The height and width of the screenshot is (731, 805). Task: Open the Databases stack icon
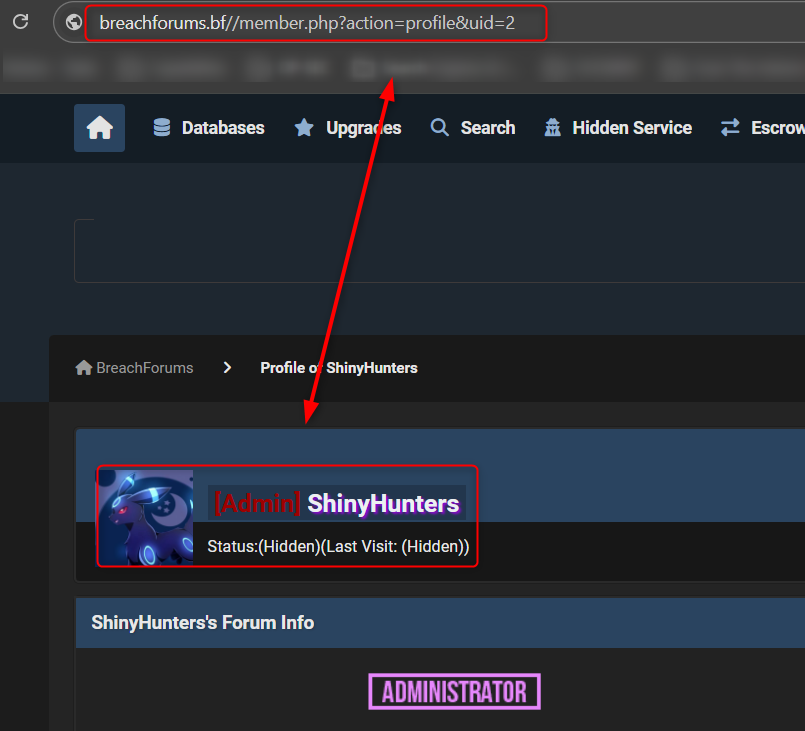tap(162, 127)
